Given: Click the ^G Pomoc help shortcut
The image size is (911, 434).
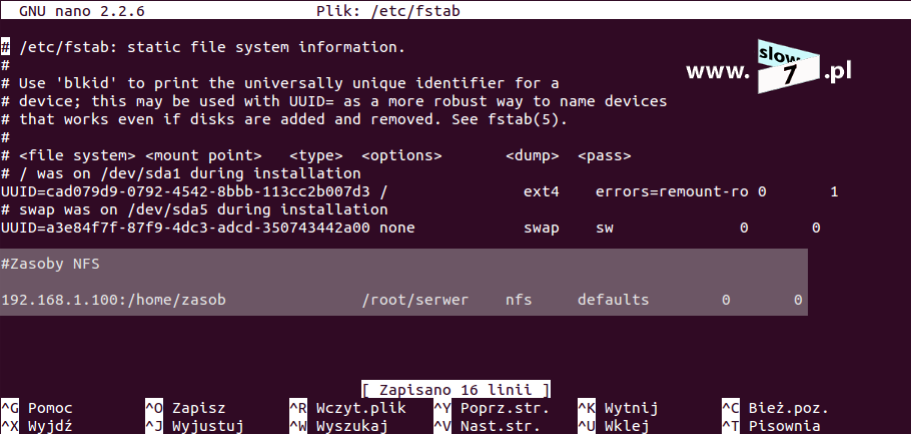Looking at the screenshot, I should [37, 408].
